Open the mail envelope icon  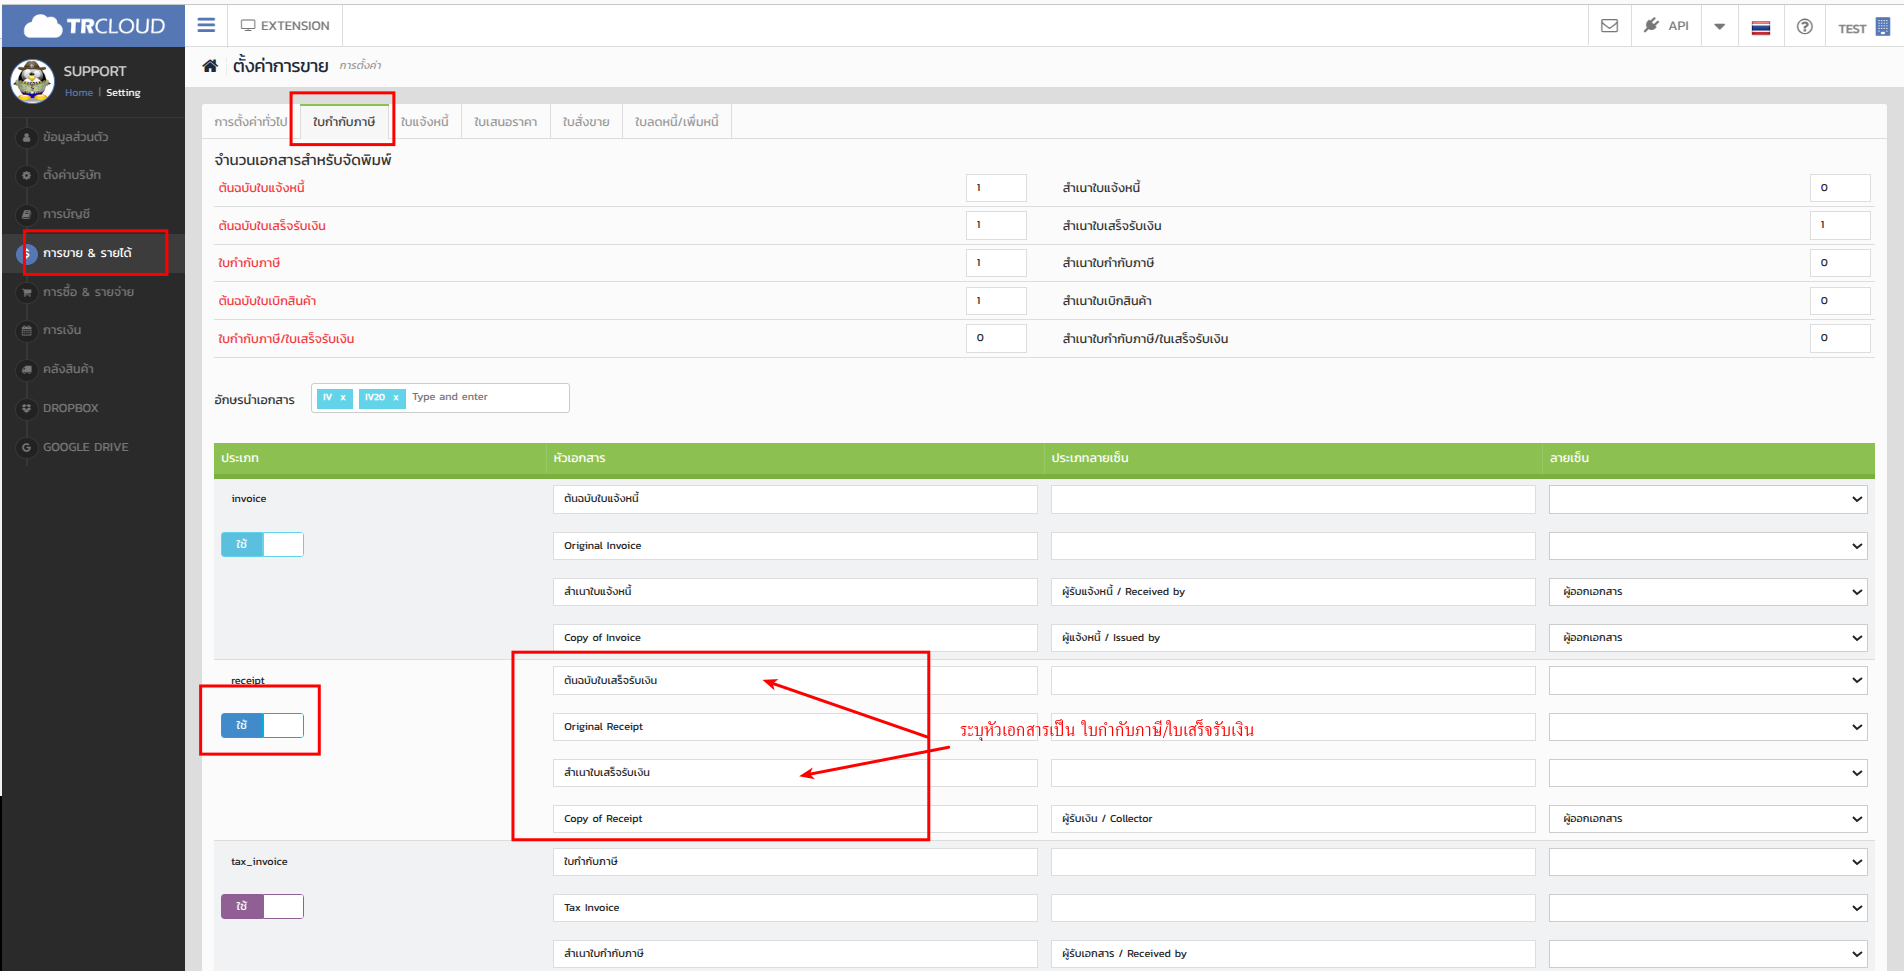tap(1609, 26)
